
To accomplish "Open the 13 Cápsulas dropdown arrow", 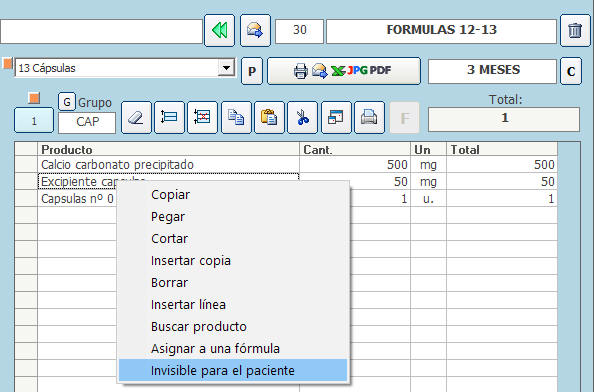I will 226,68.
